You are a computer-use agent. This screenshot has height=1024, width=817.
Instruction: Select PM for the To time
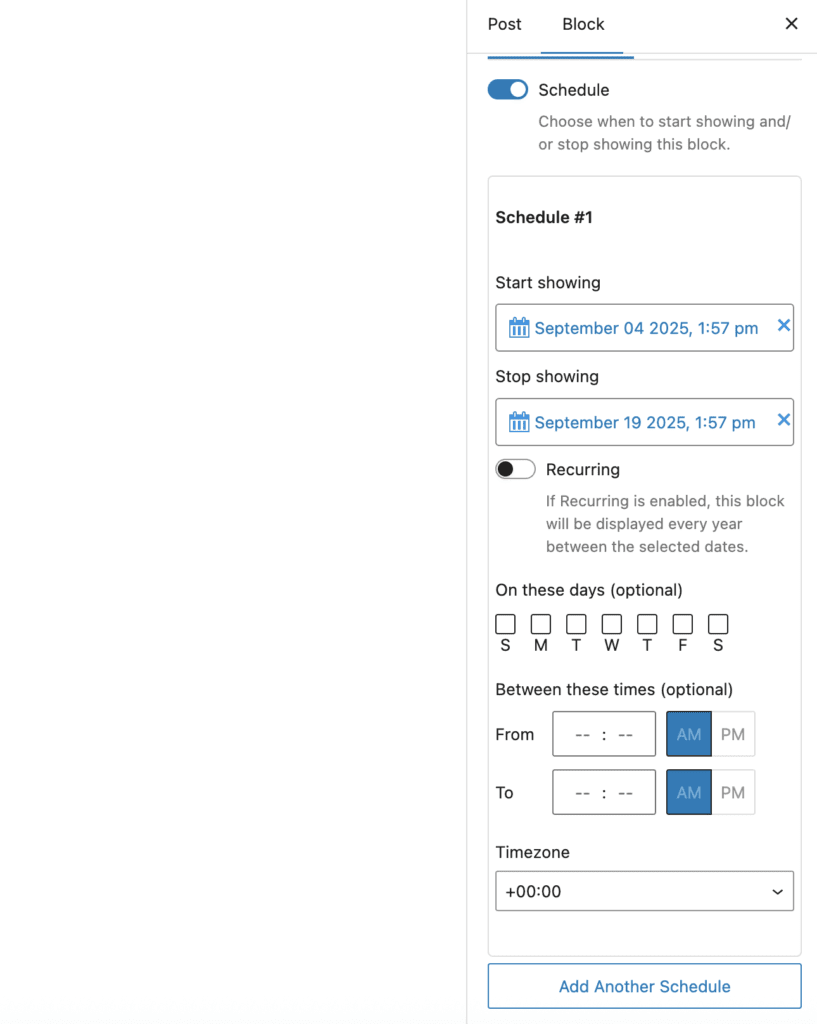733,792
